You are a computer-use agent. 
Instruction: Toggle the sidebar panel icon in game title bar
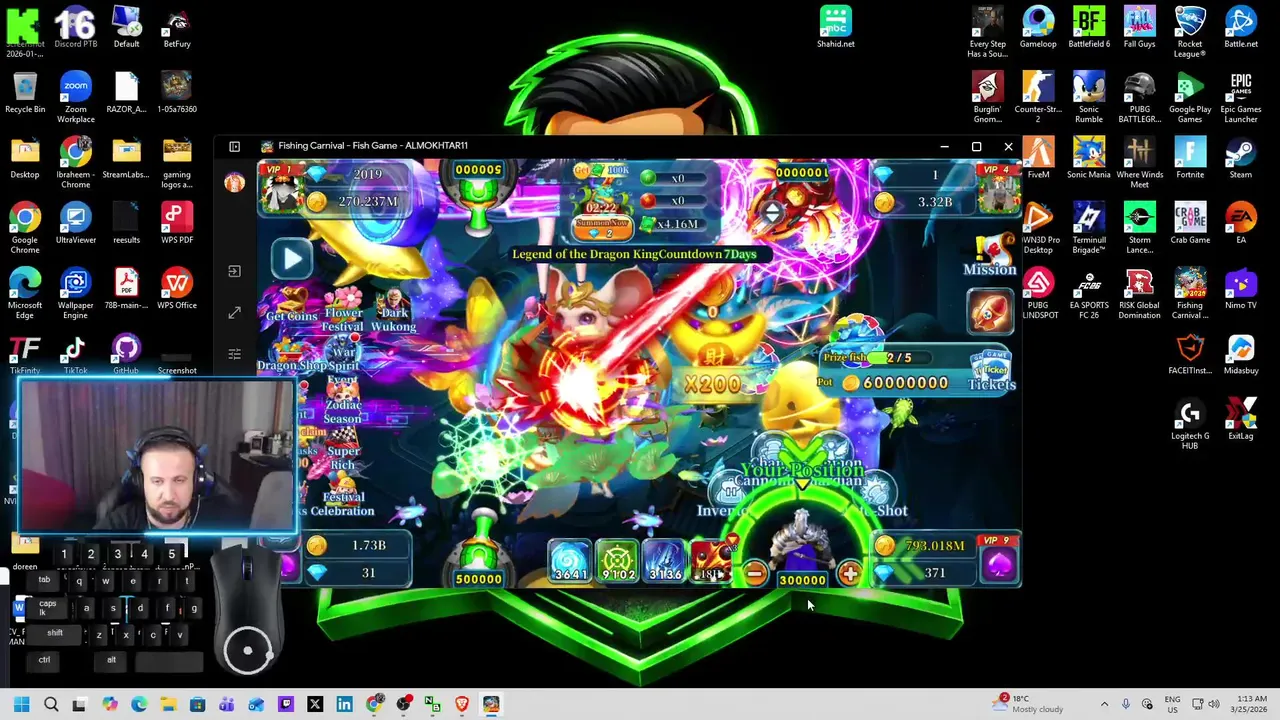[234, 146]
